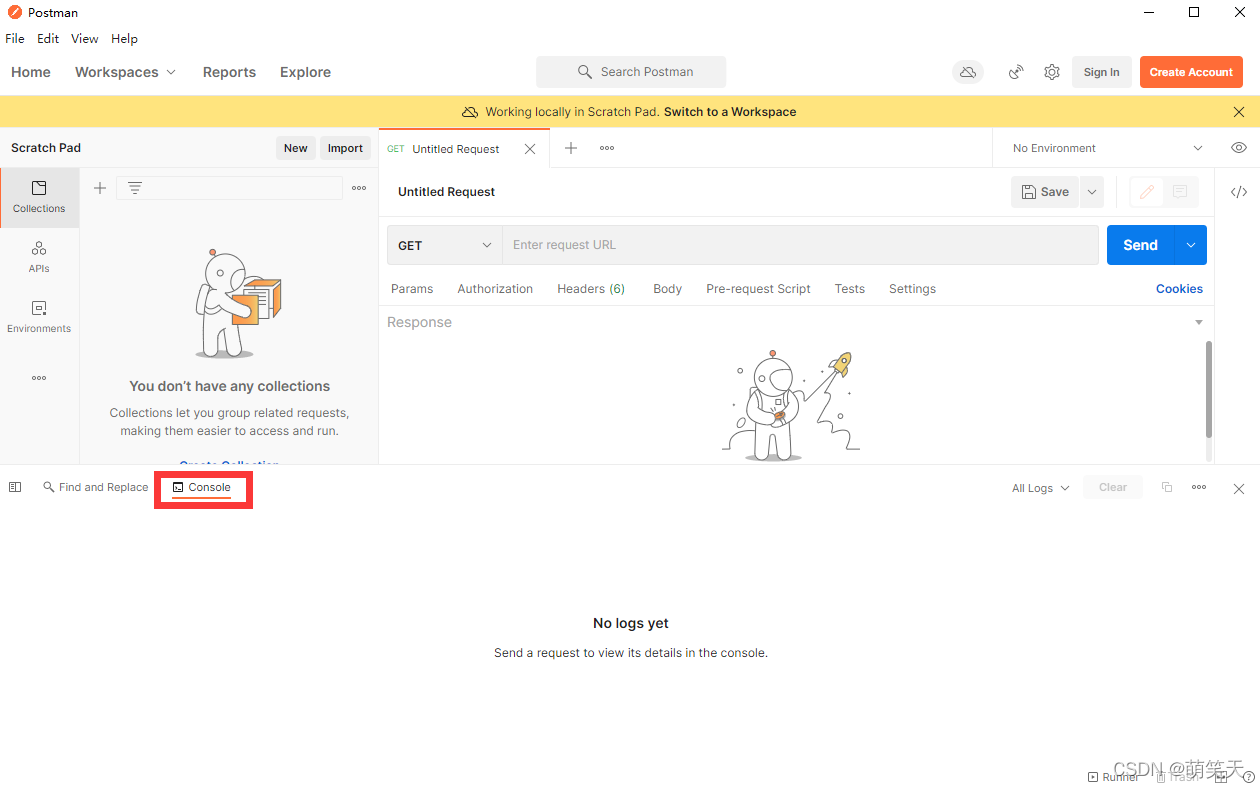Switch to the Tests tab
The image size is (1260, 788).
849,289
